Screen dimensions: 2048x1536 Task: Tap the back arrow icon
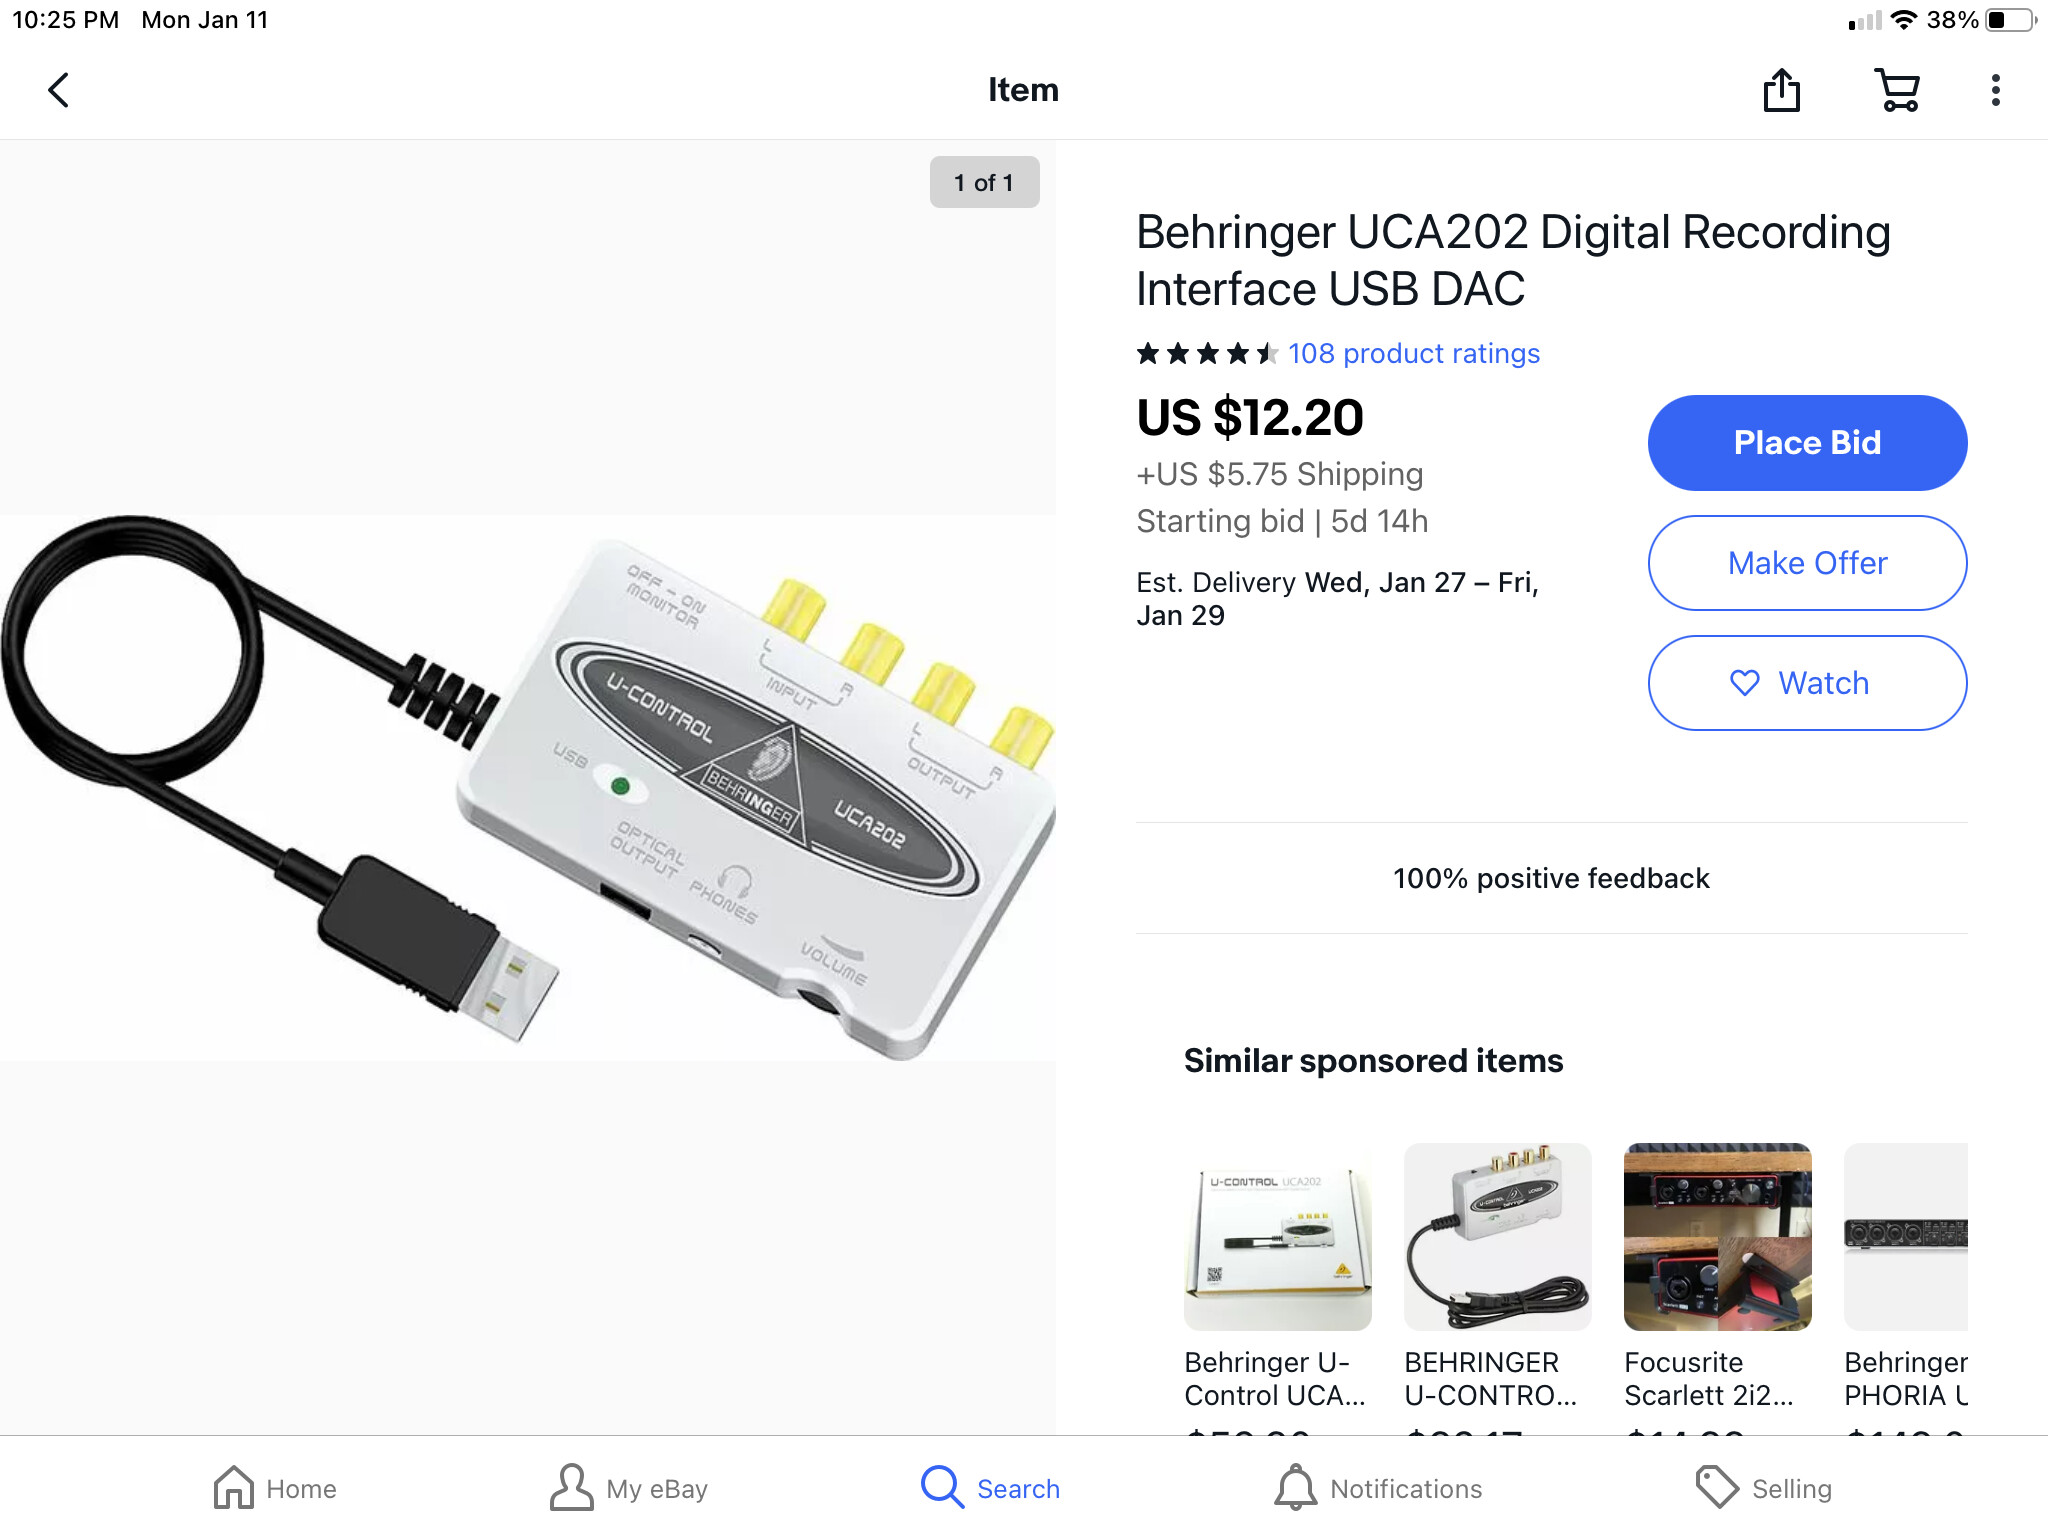pos(60,90)
